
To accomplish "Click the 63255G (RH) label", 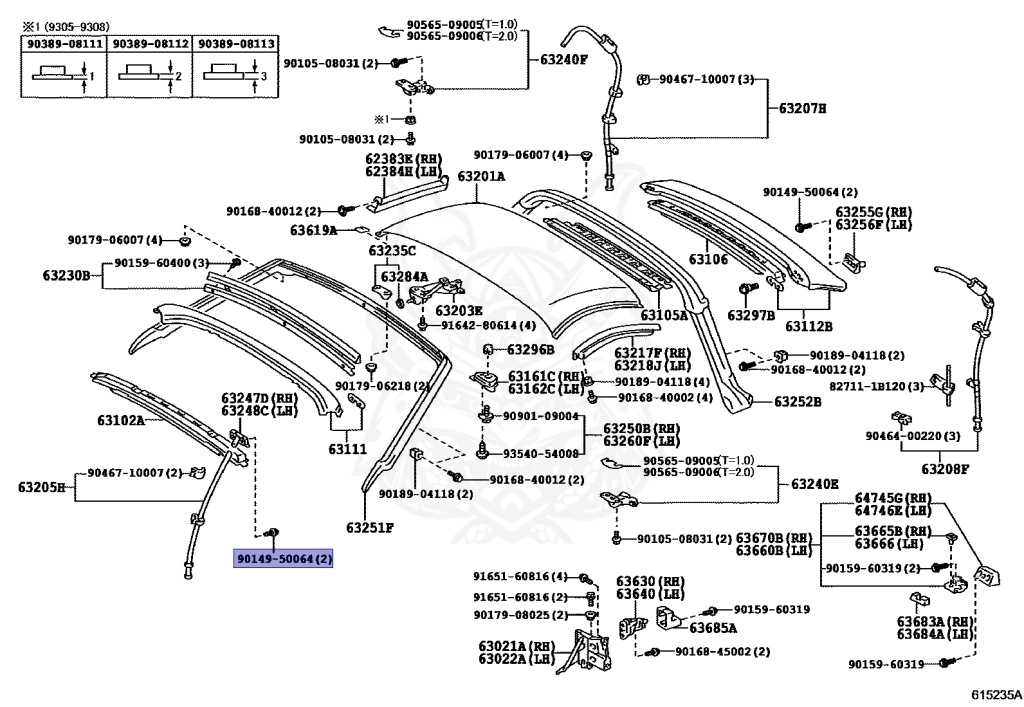I will pos(874,212).
